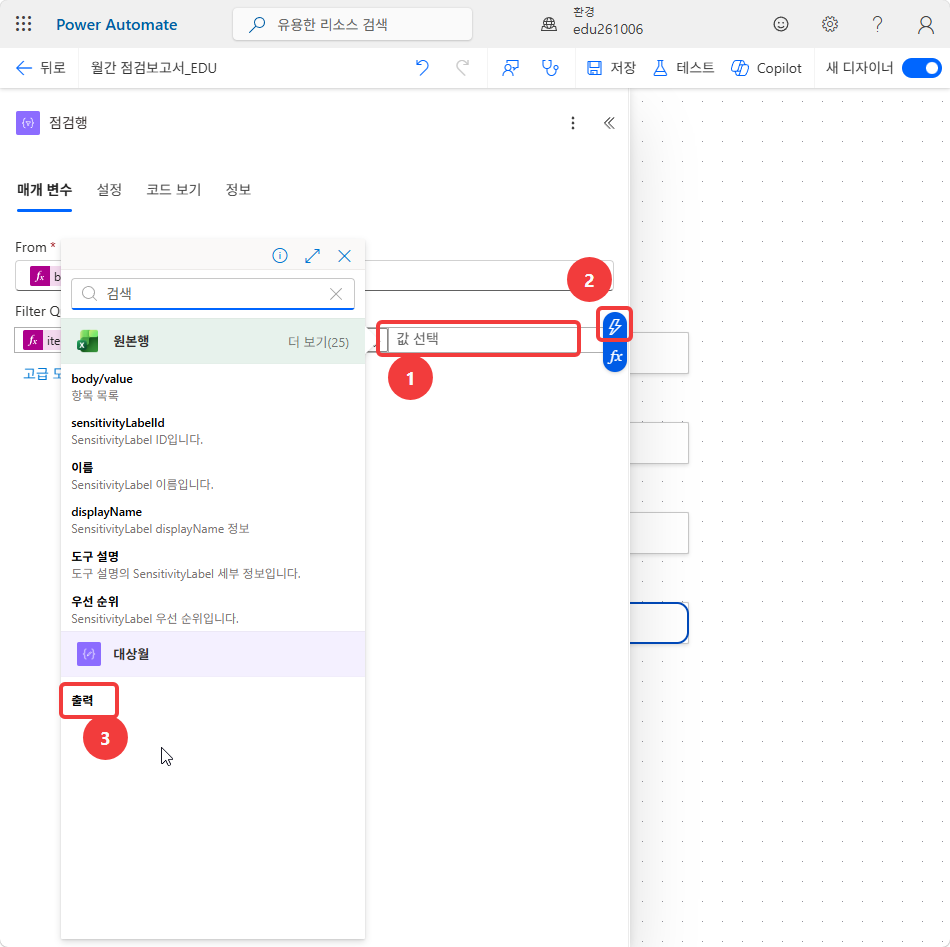This screenshot has width=950, height=947.
Task: Open the 환경 edu261006 environment picker
Action: (592, 21)
